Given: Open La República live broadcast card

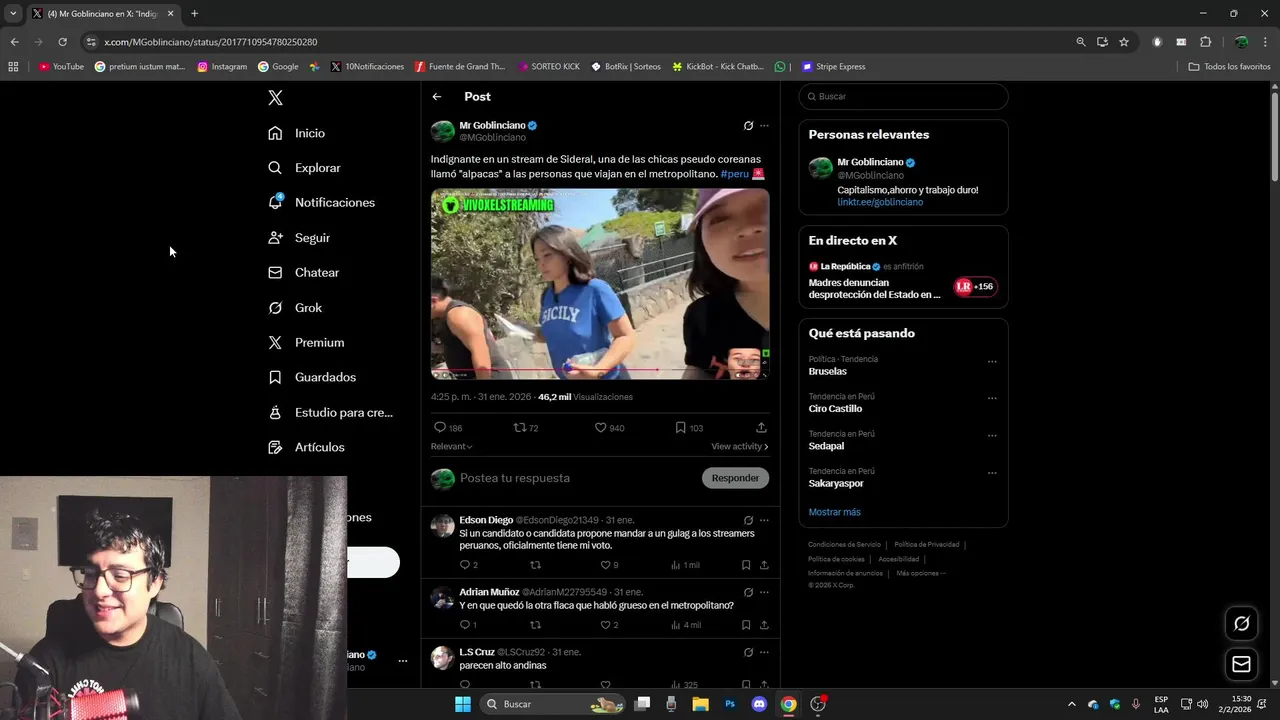Looking at the screenshot, I should pos(903,281).
